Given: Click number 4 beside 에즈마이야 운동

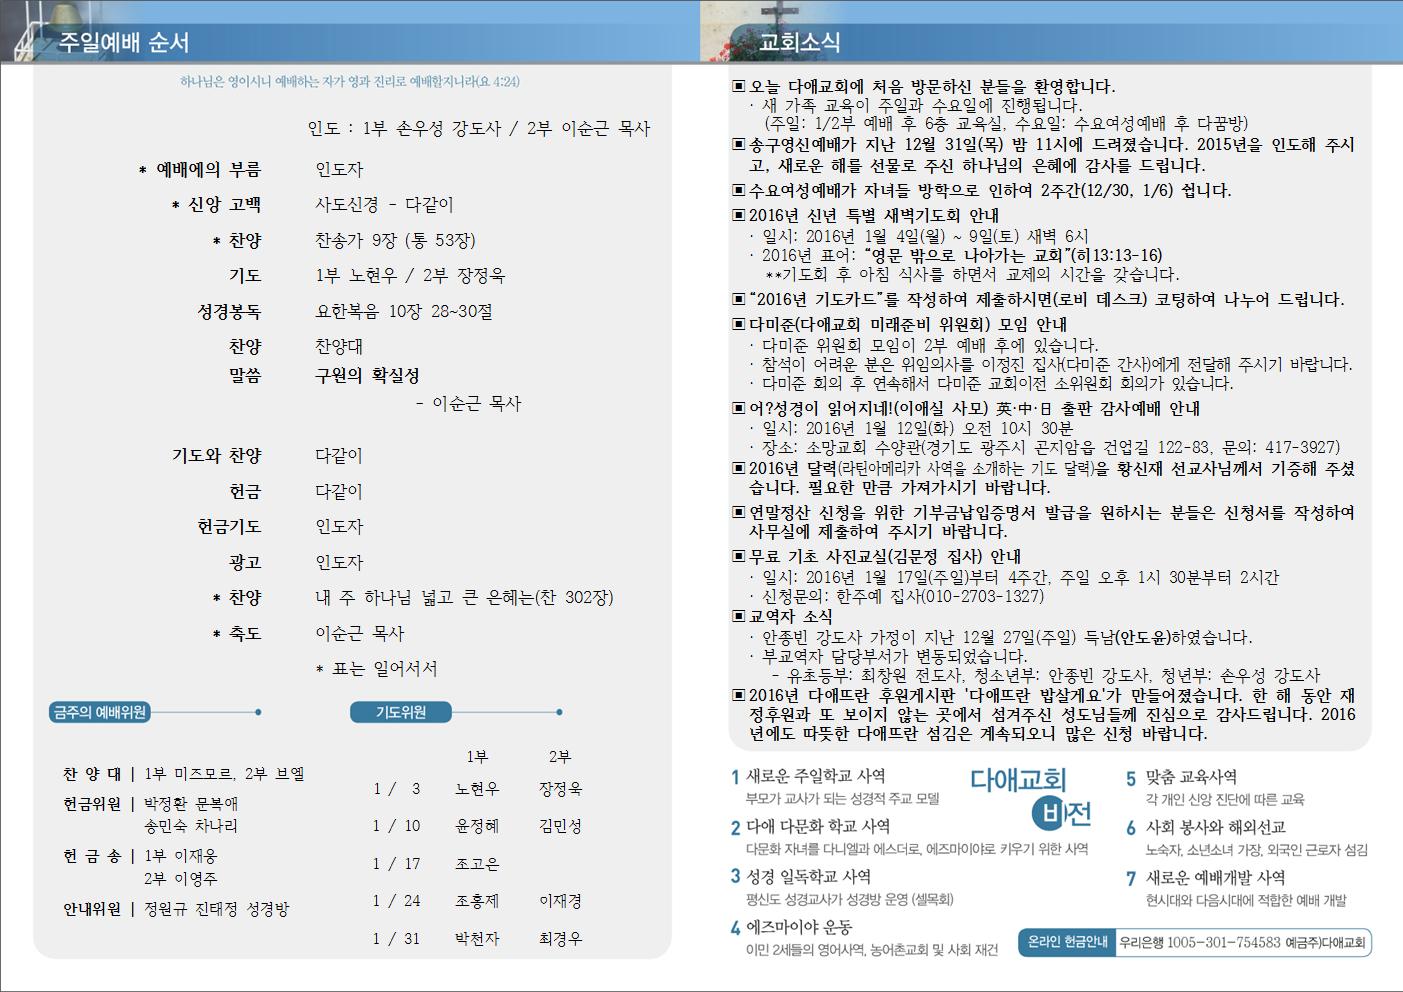Looking at the screenshot, I should [735, 928].
